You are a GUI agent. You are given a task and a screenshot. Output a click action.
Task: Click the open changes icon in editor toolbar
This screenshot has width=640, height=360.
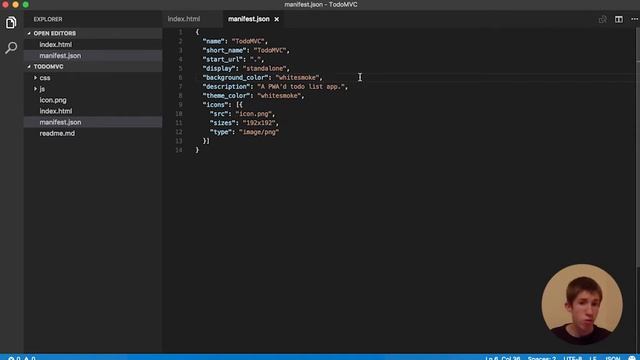[x=602, y=19]
